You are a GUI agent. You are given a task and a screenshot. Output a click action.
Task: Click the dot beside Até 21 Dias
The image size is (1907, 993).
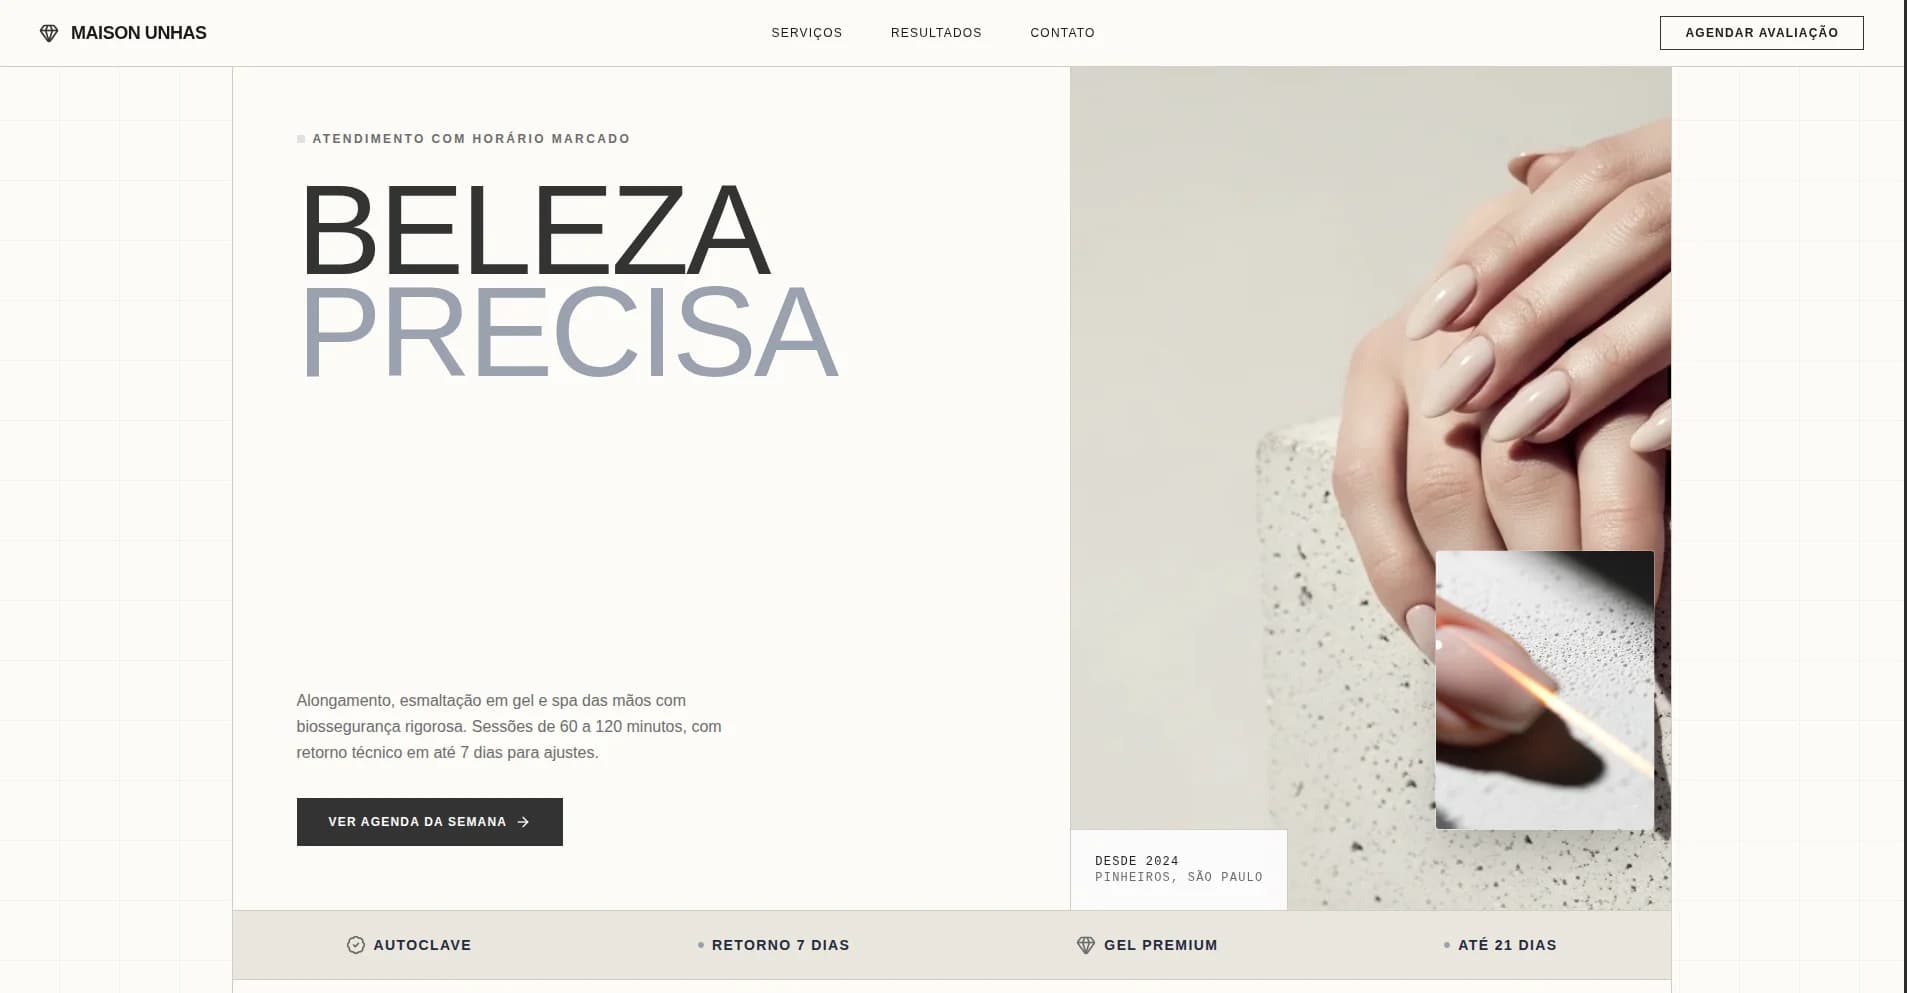point(1447,945)
